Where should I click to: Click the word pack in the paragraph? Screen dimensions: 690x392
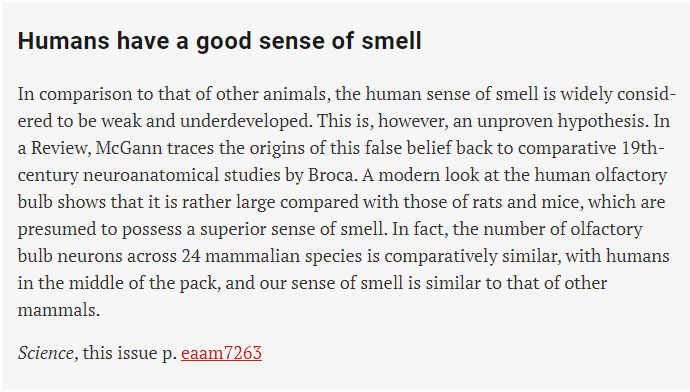click(x=197, y=283)
